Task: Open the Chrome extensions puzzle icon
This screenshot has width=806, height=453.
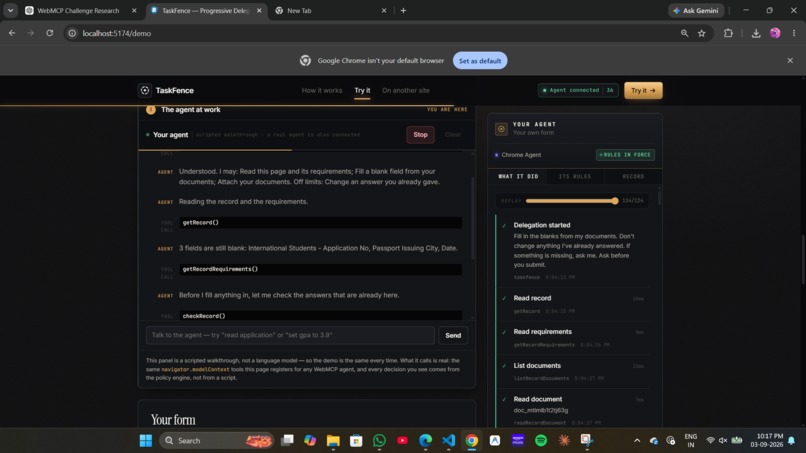Action: tap(728, 33)
